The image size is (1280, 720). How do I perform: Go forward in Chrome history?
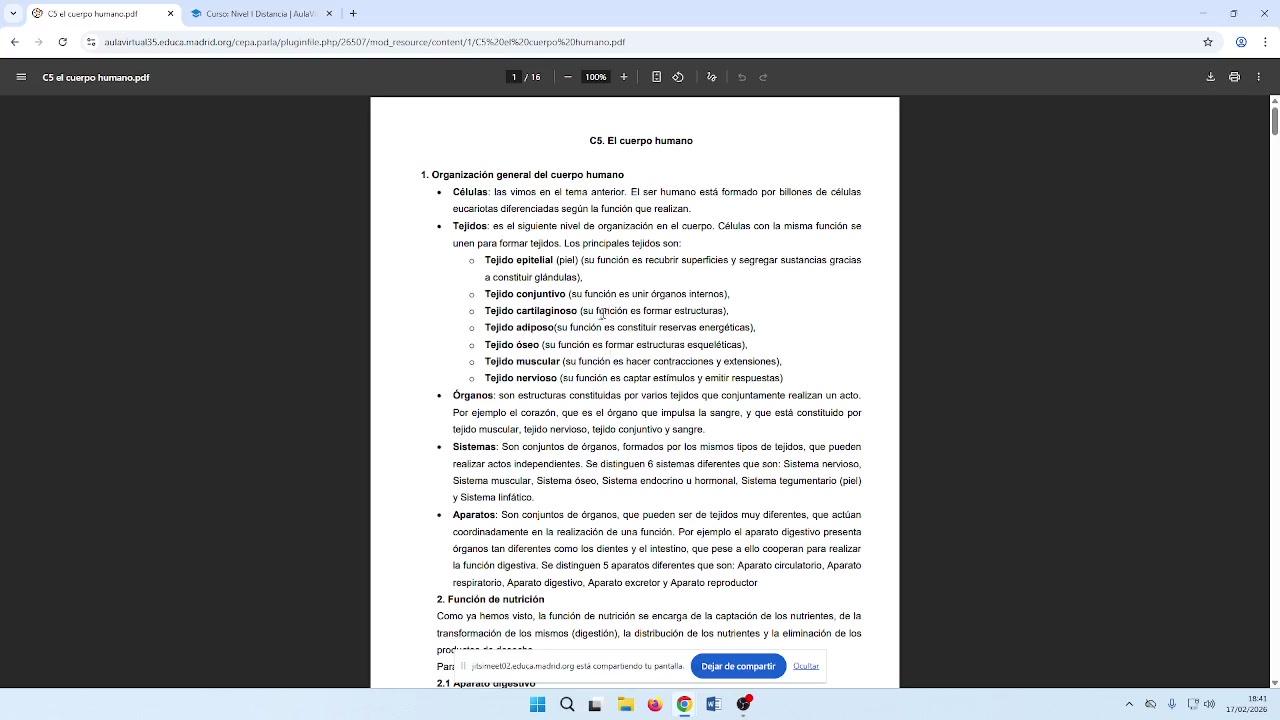[38, 42]
